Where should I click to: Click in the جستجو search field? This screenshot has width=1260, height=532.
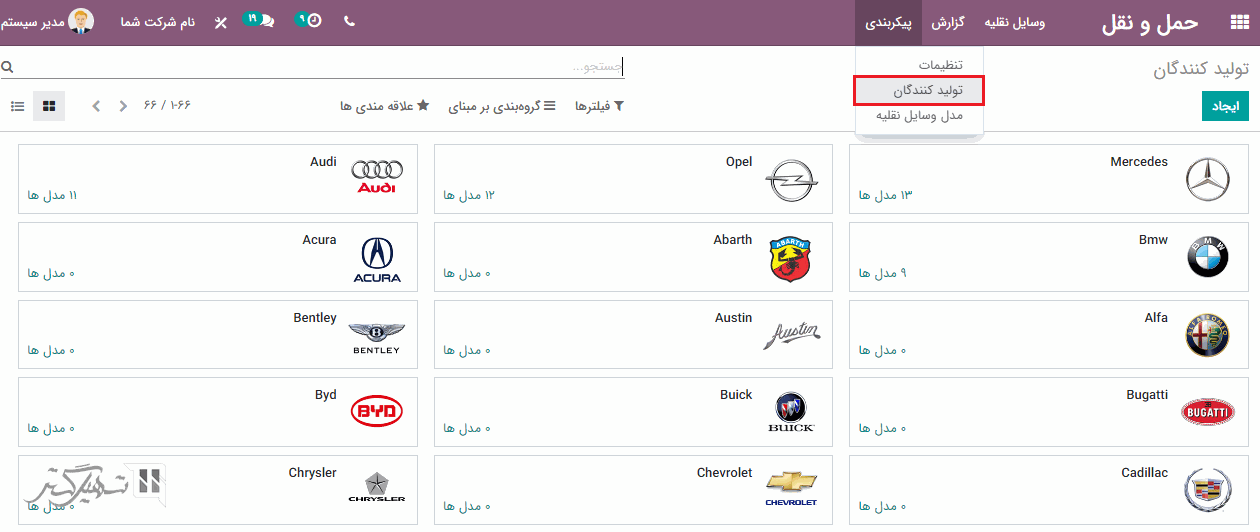point(320,67)
